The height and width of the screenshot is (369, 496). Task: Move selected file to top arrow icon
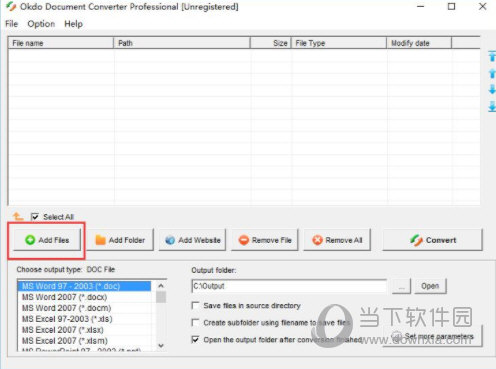click(x=492, y=56)
